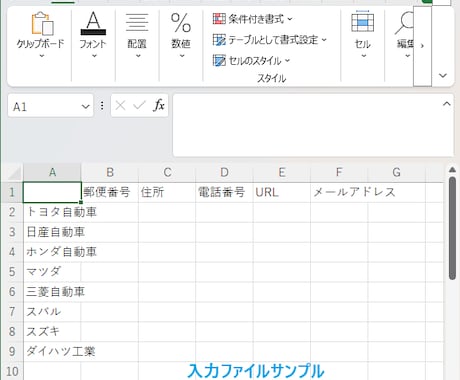Select cell containing トヨタ自動車
Viewport: 460px width, 380px height.
click(x=52, y=212)
